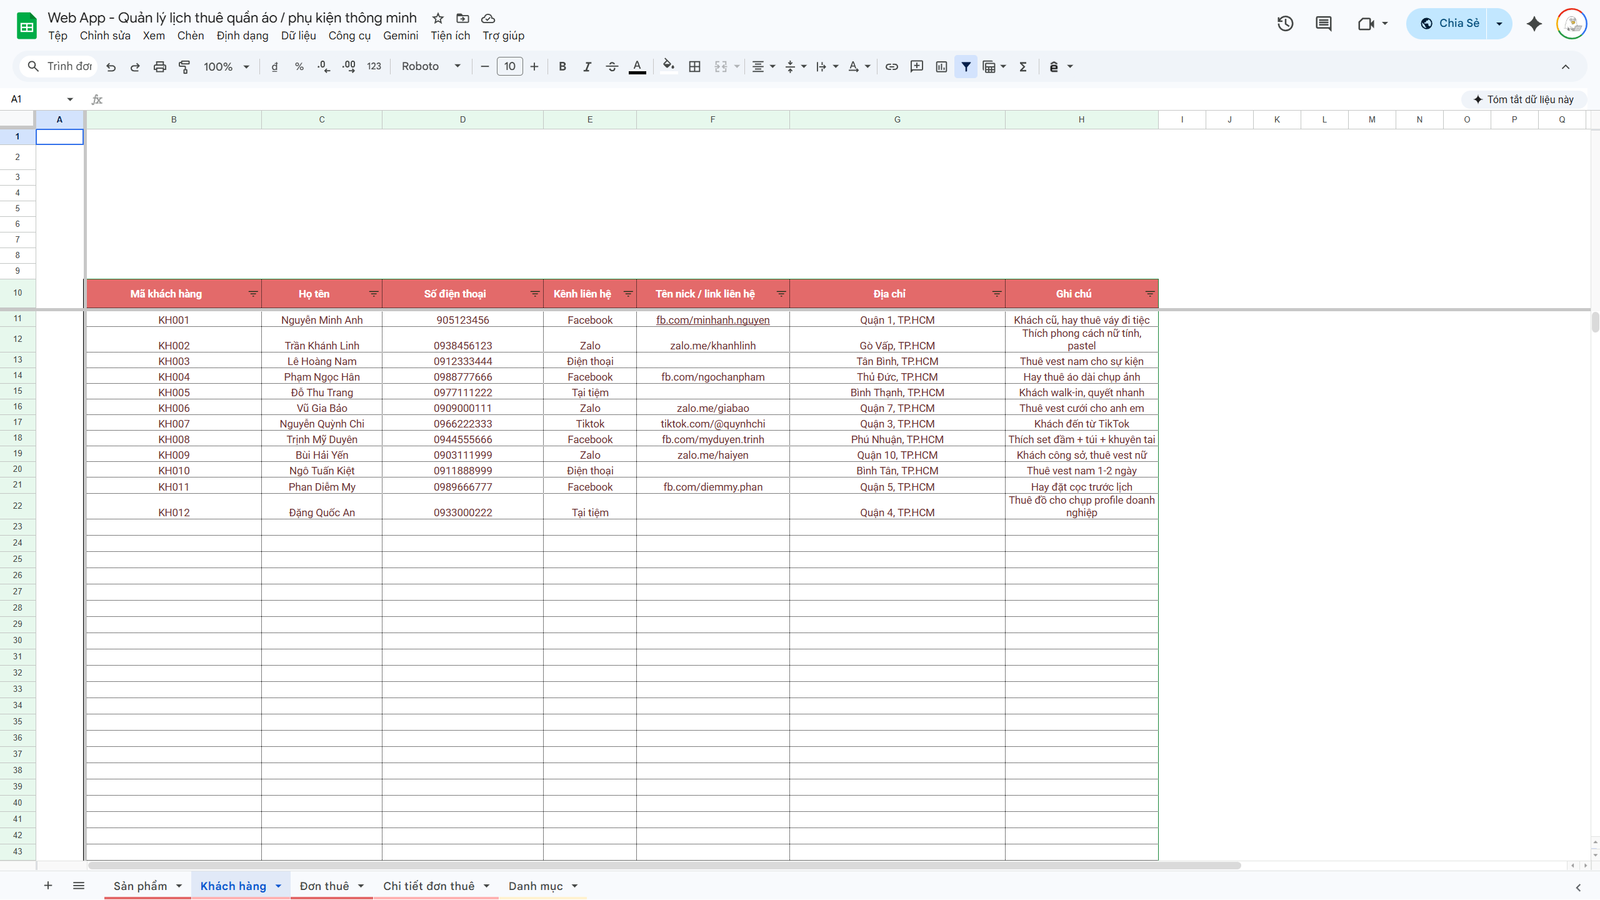Viewport: 1600px width, 900px height.
Task: Open the all sheets list icon
Action: [x=79, y=886]
